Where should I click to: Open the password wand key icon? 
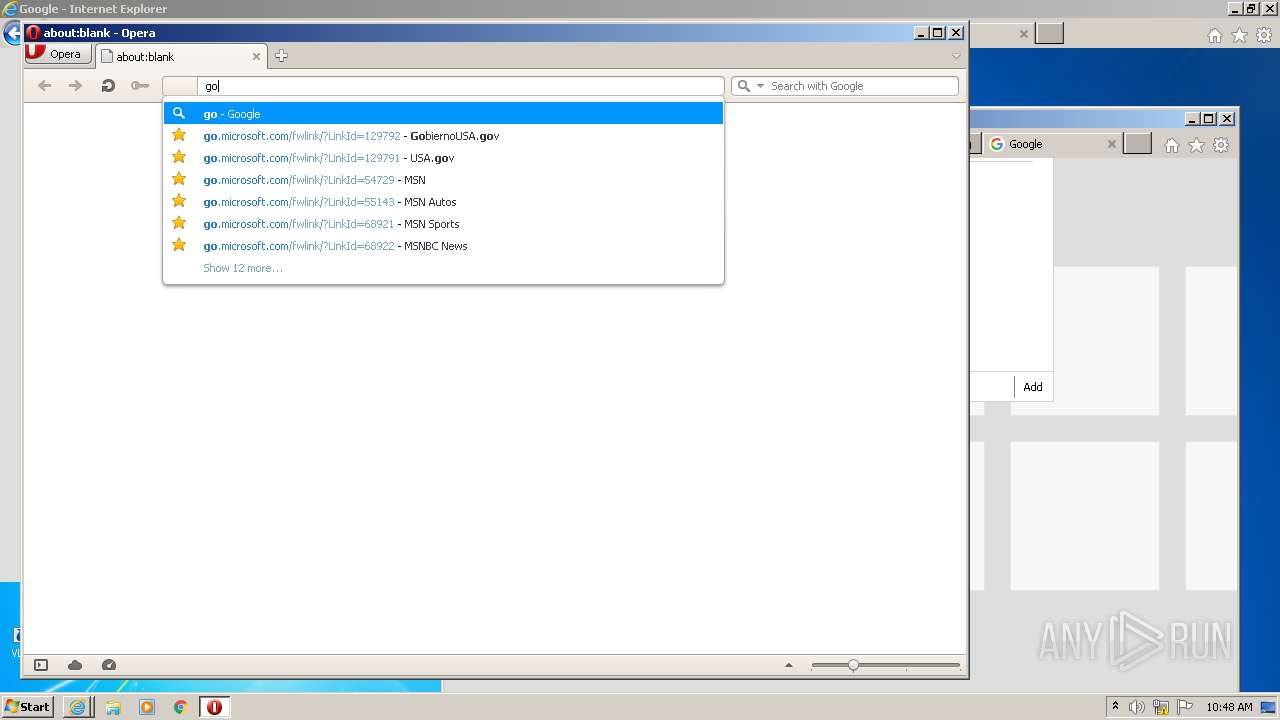coord(140,86)
